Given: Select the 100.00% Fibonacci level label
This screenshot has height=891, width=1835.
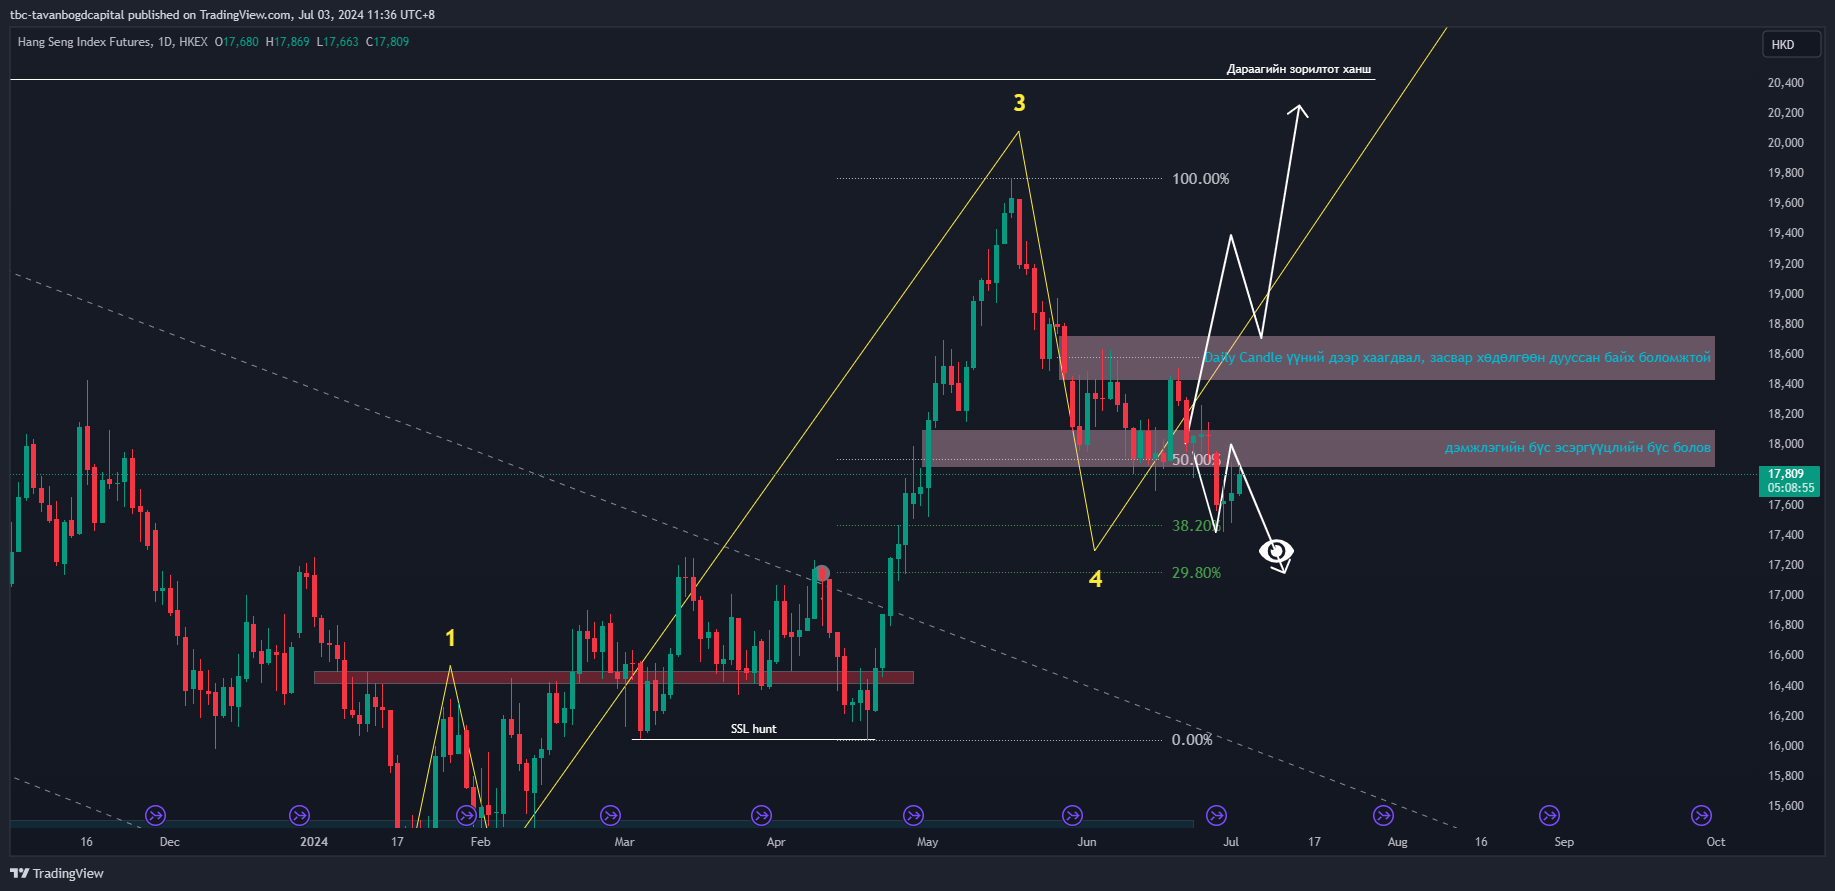Looking at the screenshot, I should pos(1201,179).
